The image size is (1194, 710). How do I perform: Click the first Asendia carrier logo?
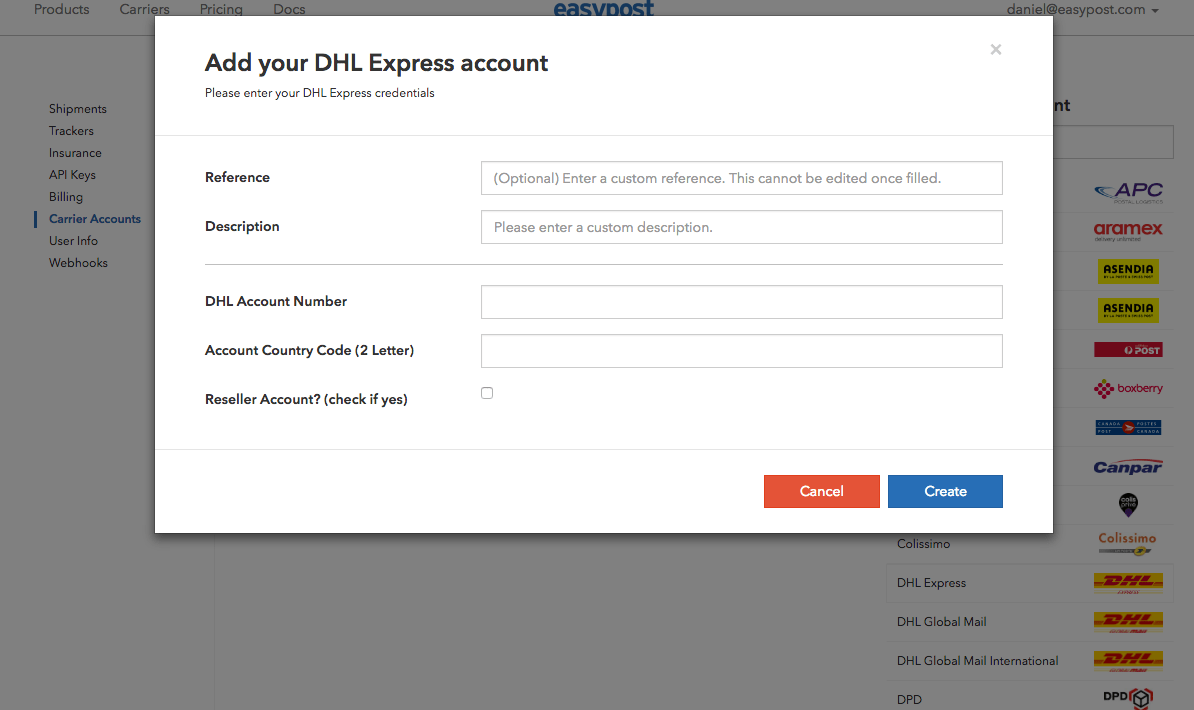(1129, 270)
